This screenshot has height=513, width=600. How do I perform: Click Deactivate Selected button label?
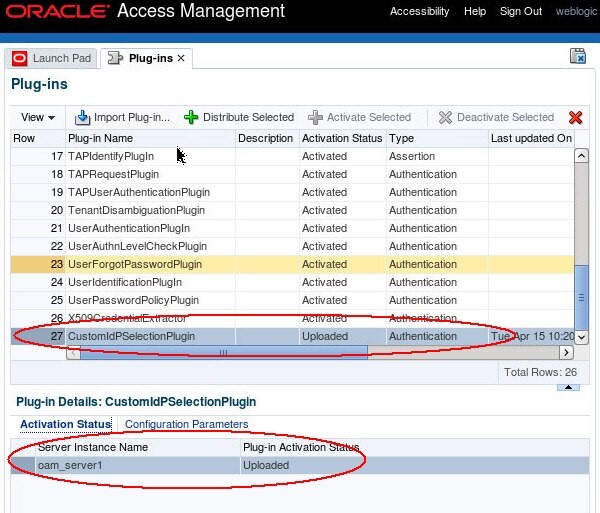click(x=505, y=117)
